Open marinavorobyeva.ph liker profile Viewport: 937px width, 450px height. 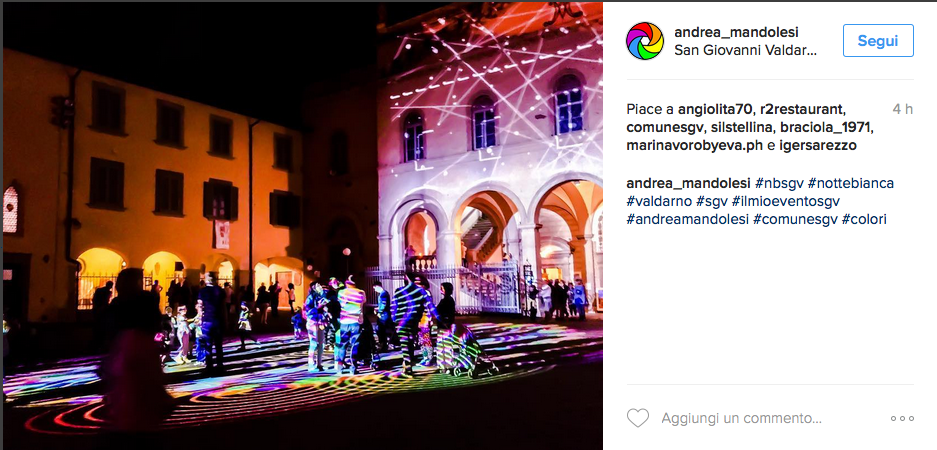coord(694,146)
